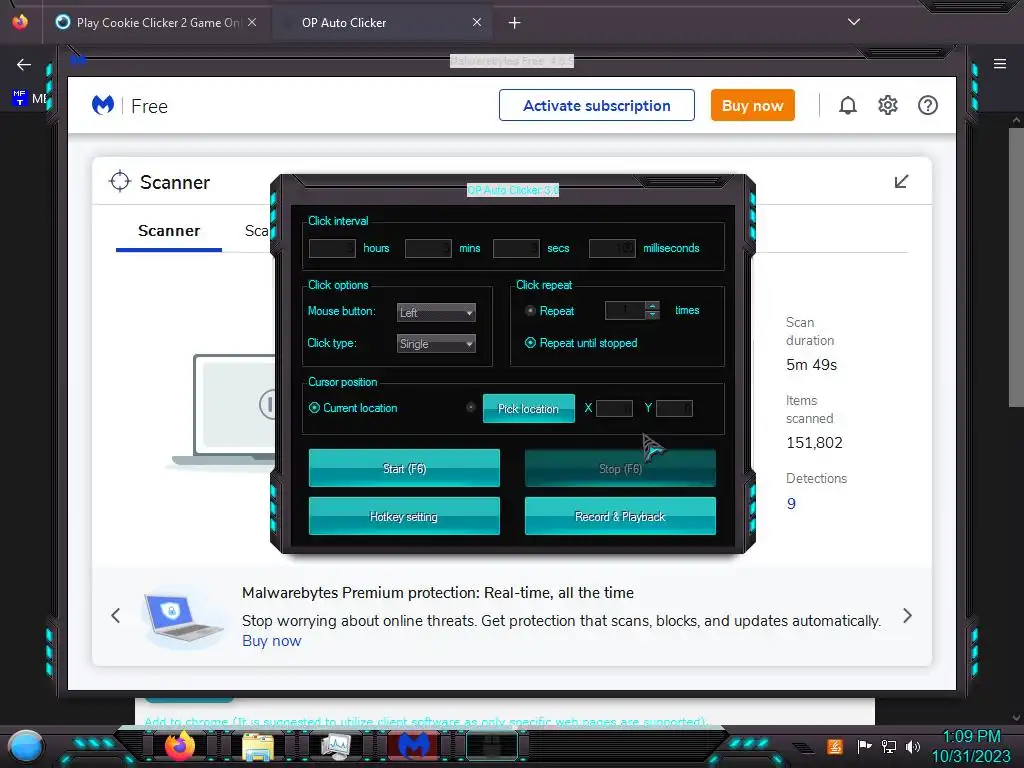
Task: Click the secs interval field
Action: click(517, 248)
